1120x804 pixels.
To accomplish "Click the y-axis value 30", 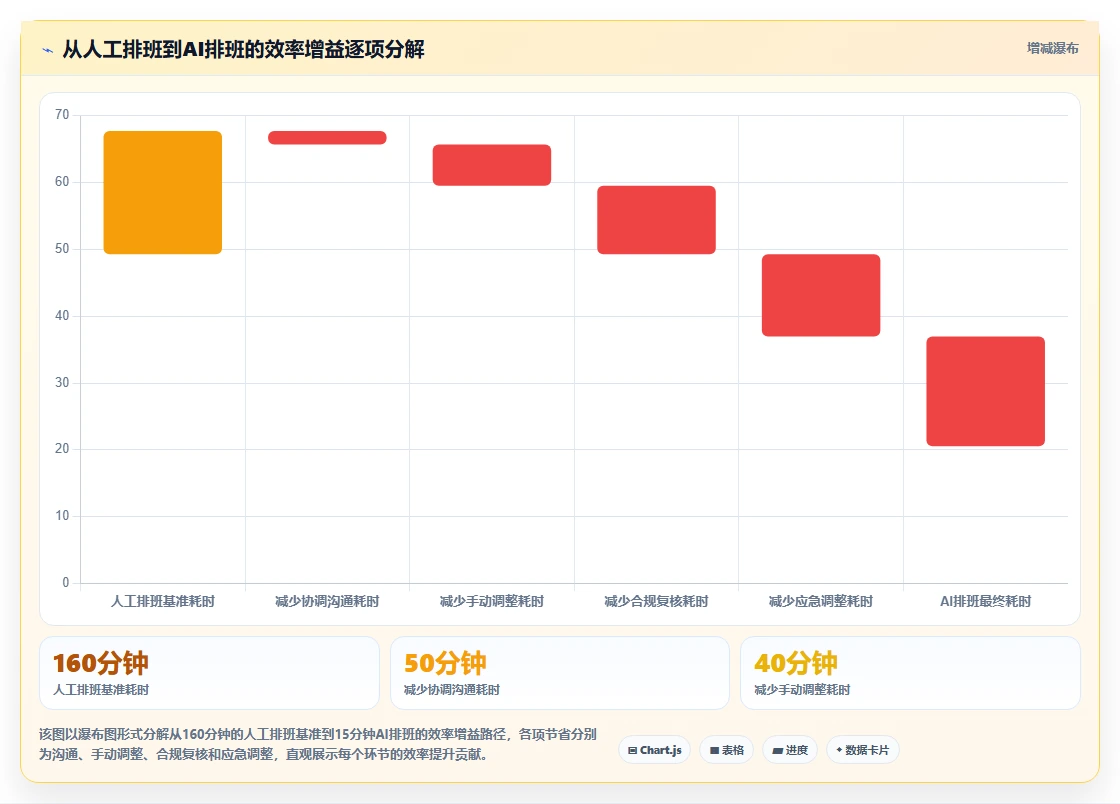I will click(62, 382).
